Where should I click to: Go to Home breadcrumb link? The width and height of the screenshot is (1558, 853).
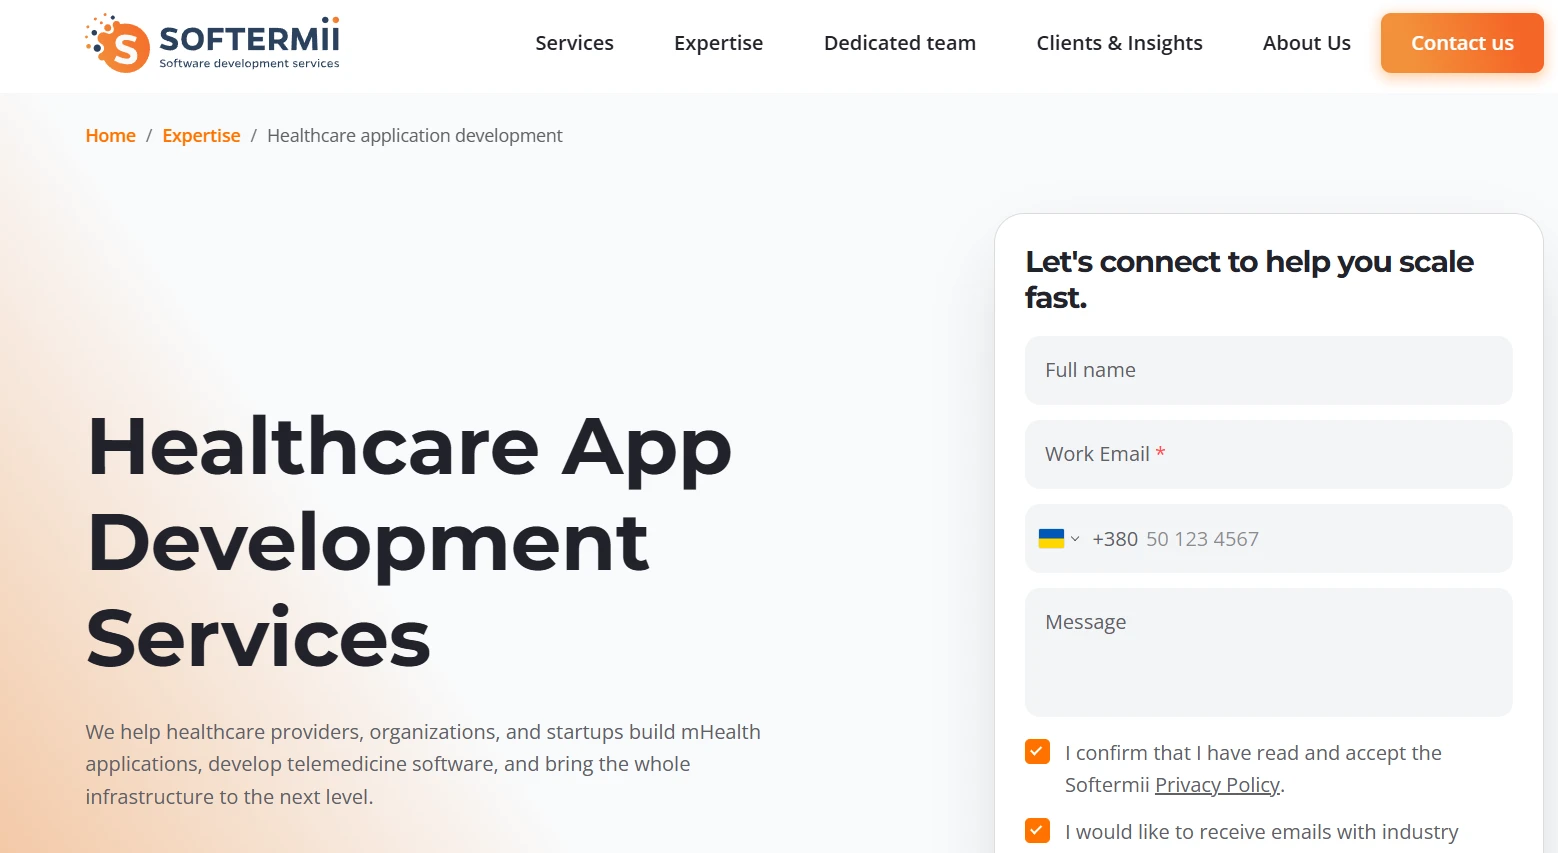[x=110, y=136]
